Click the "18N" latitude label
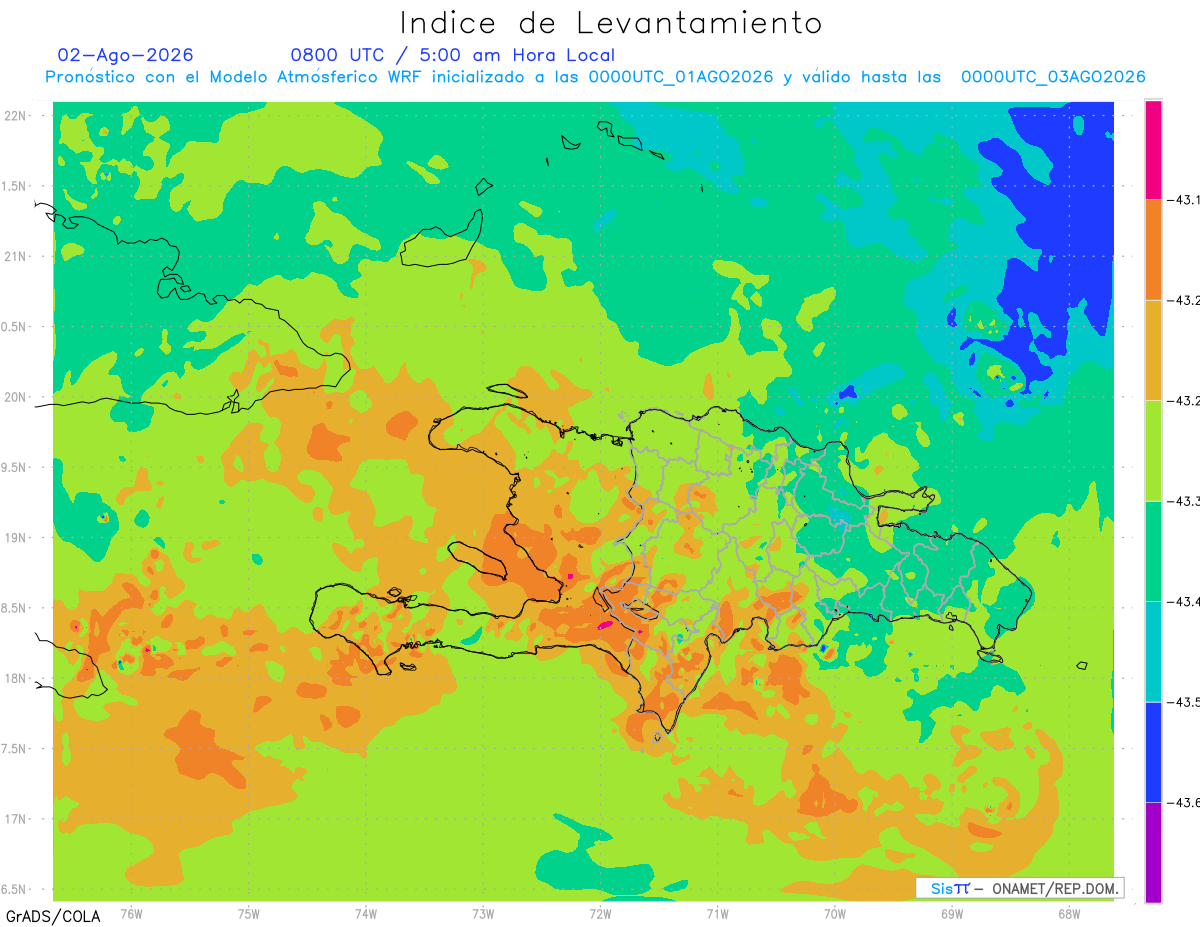1200x927 pixels. click(x=15, y=678)
